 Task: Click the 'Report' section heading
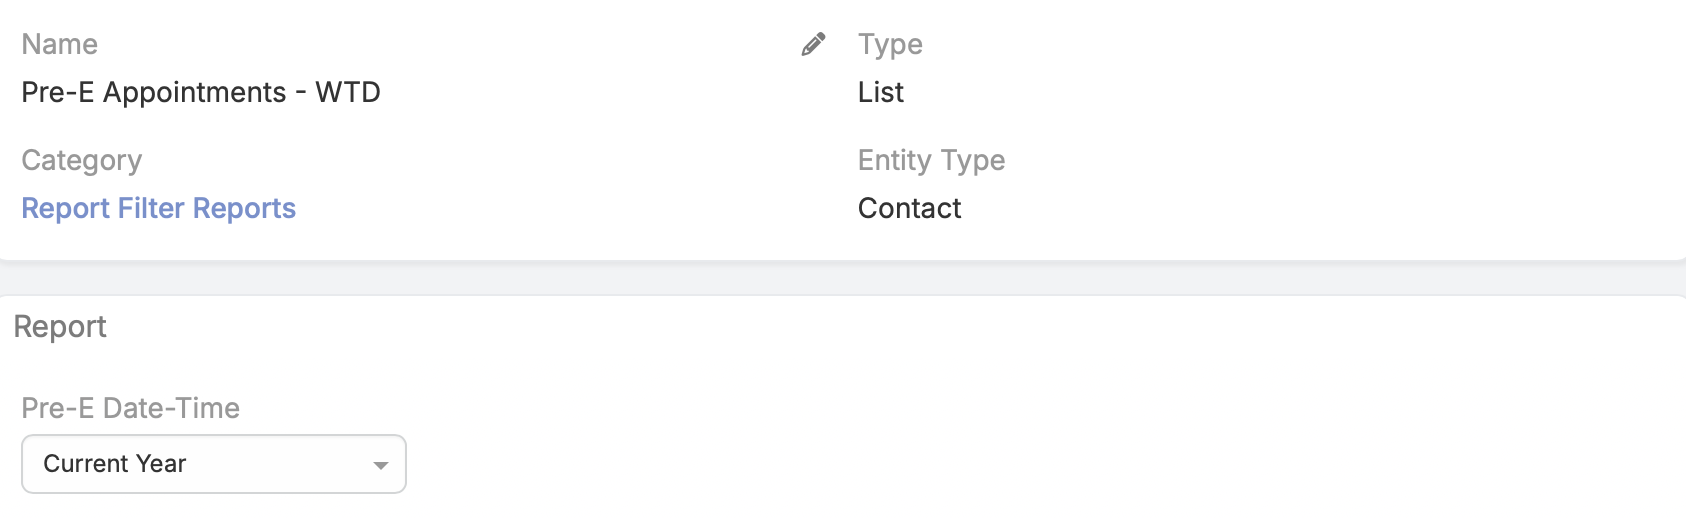click(x=60, y=327)
